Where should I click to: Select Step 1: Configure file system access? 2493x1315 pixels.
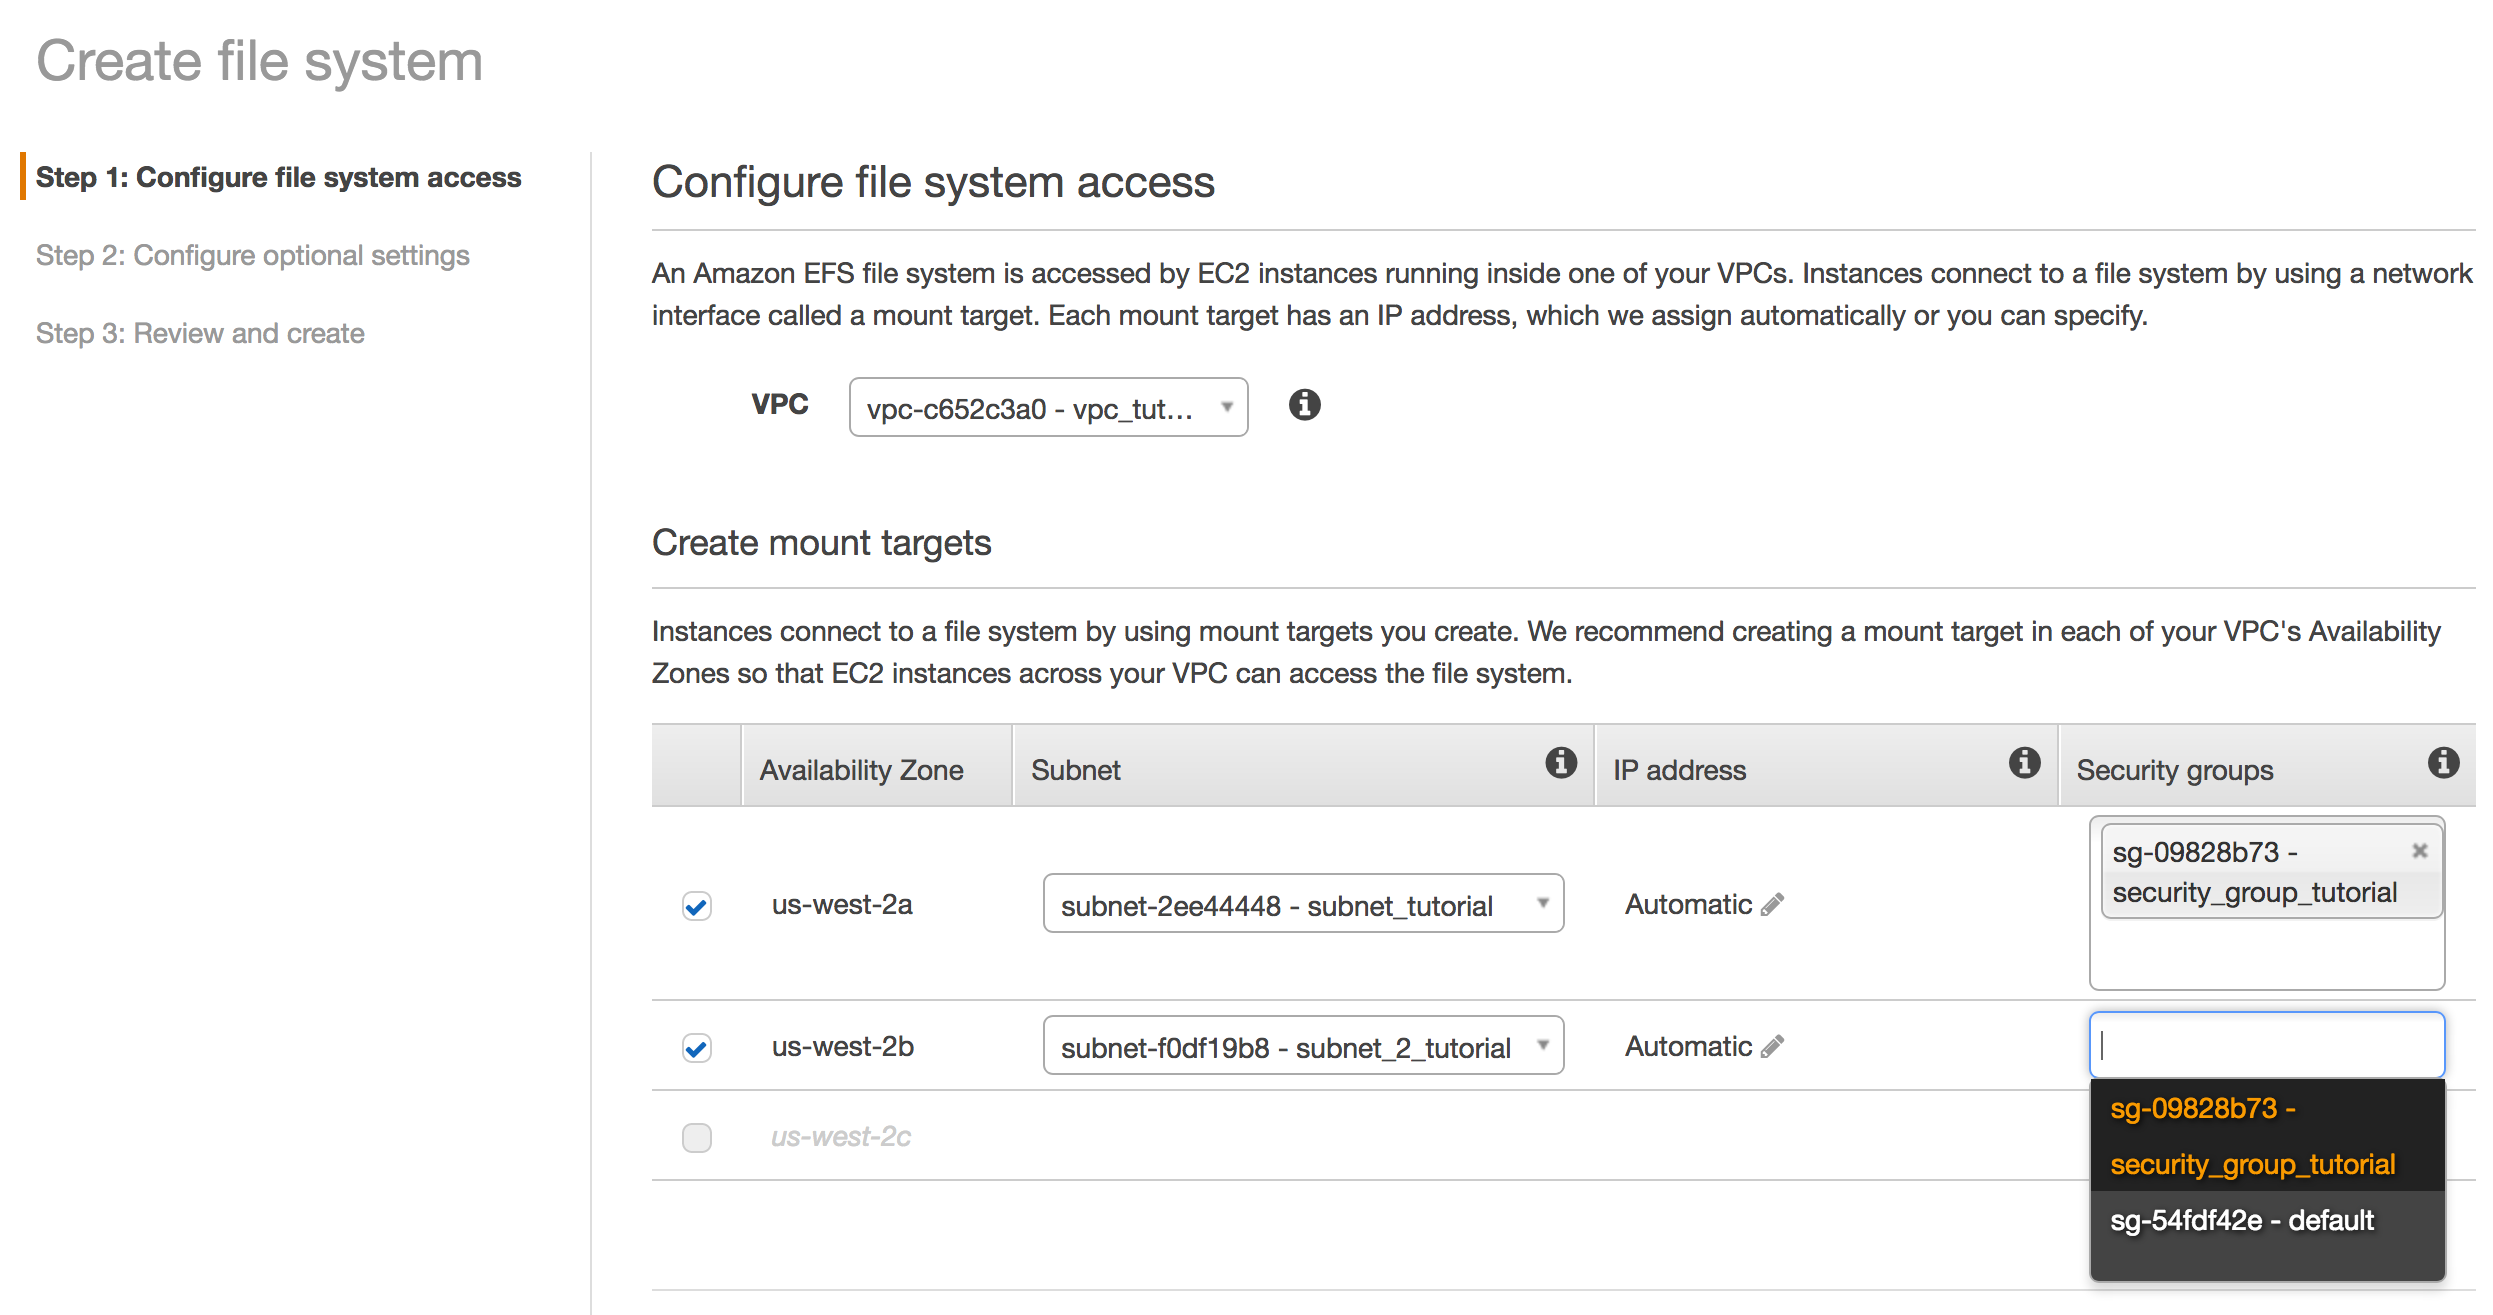(x=278, y=178)
